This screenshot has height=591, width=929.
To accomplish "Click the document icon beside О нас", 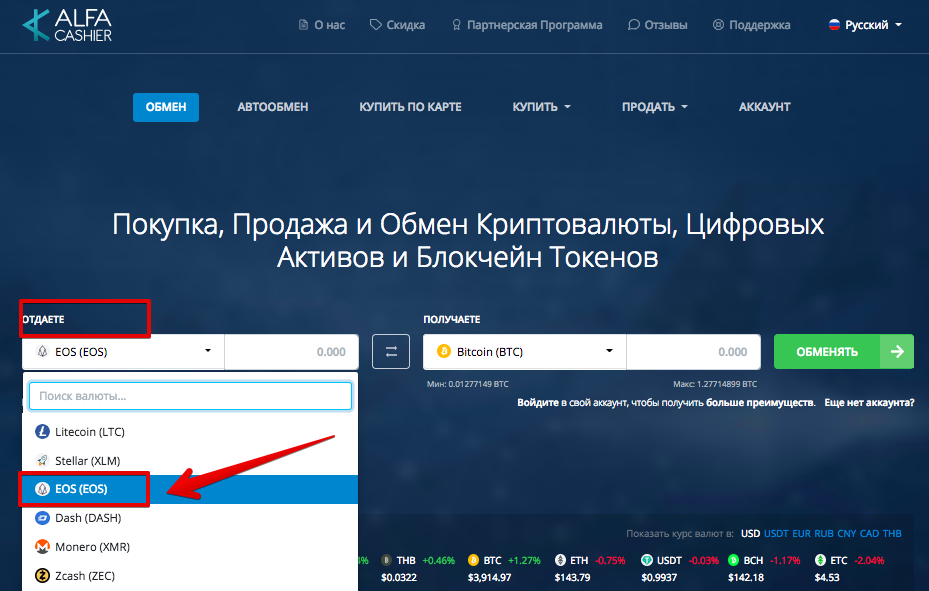I will point(303,25).
